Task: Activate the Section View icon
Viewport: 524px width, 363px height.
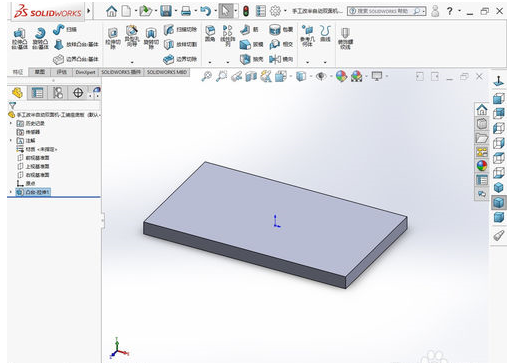Action: click(x=251, y=77)
